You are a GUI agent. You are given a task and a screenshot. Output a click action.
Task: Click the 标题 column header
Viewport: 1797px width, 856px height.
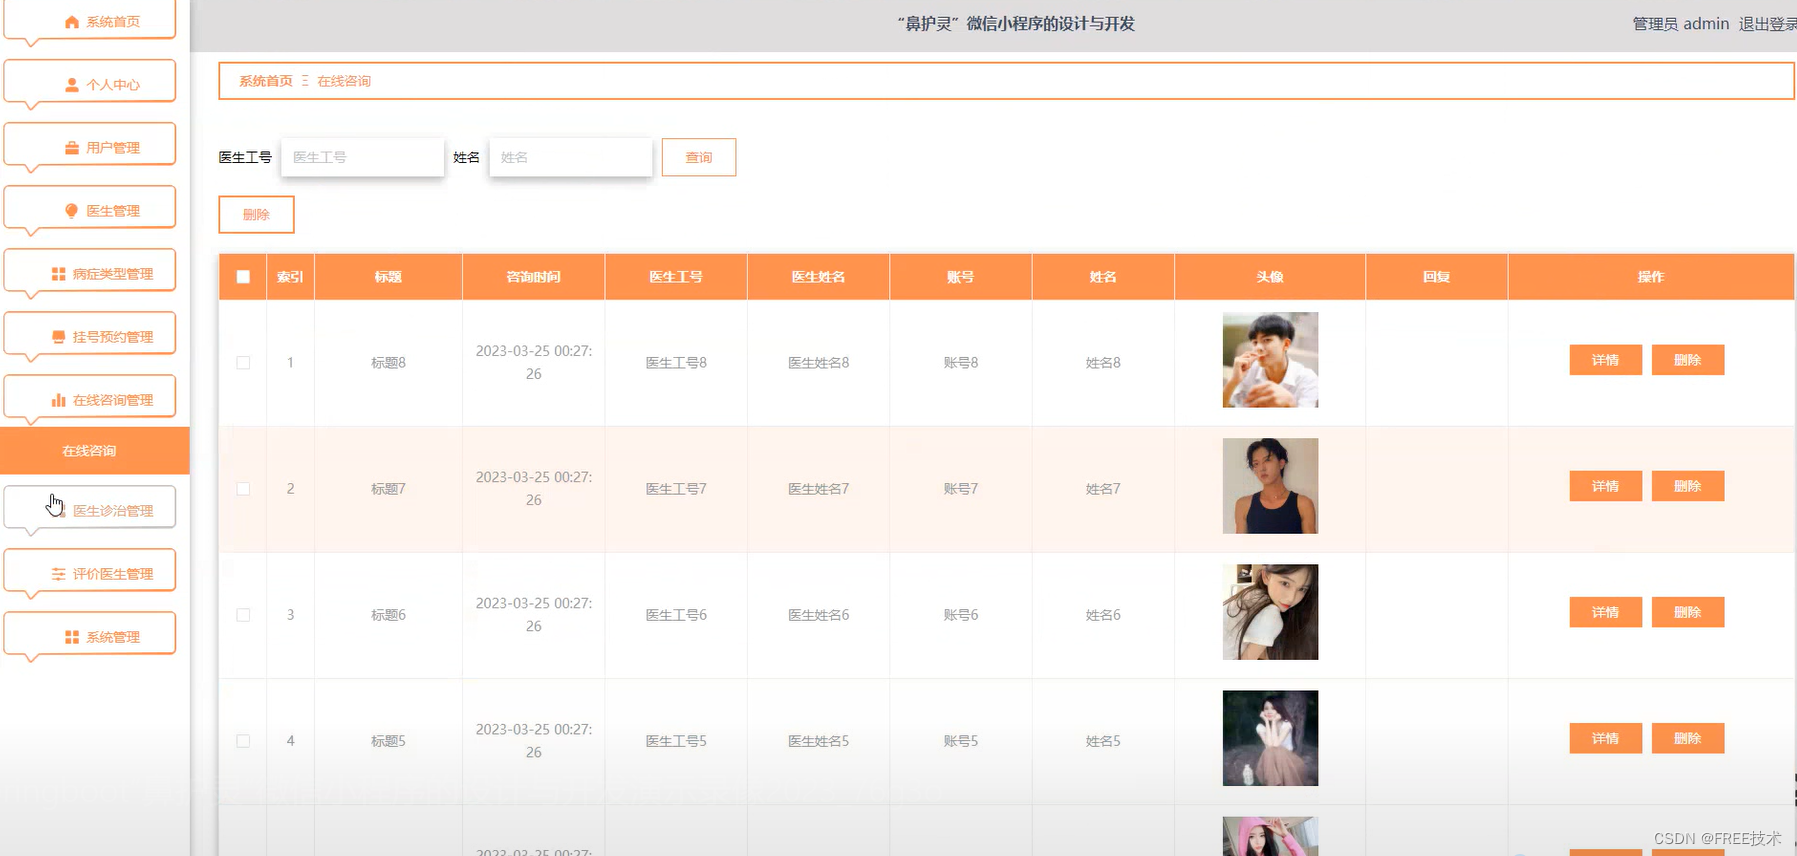pyautogui.click(x=388, y=277)
